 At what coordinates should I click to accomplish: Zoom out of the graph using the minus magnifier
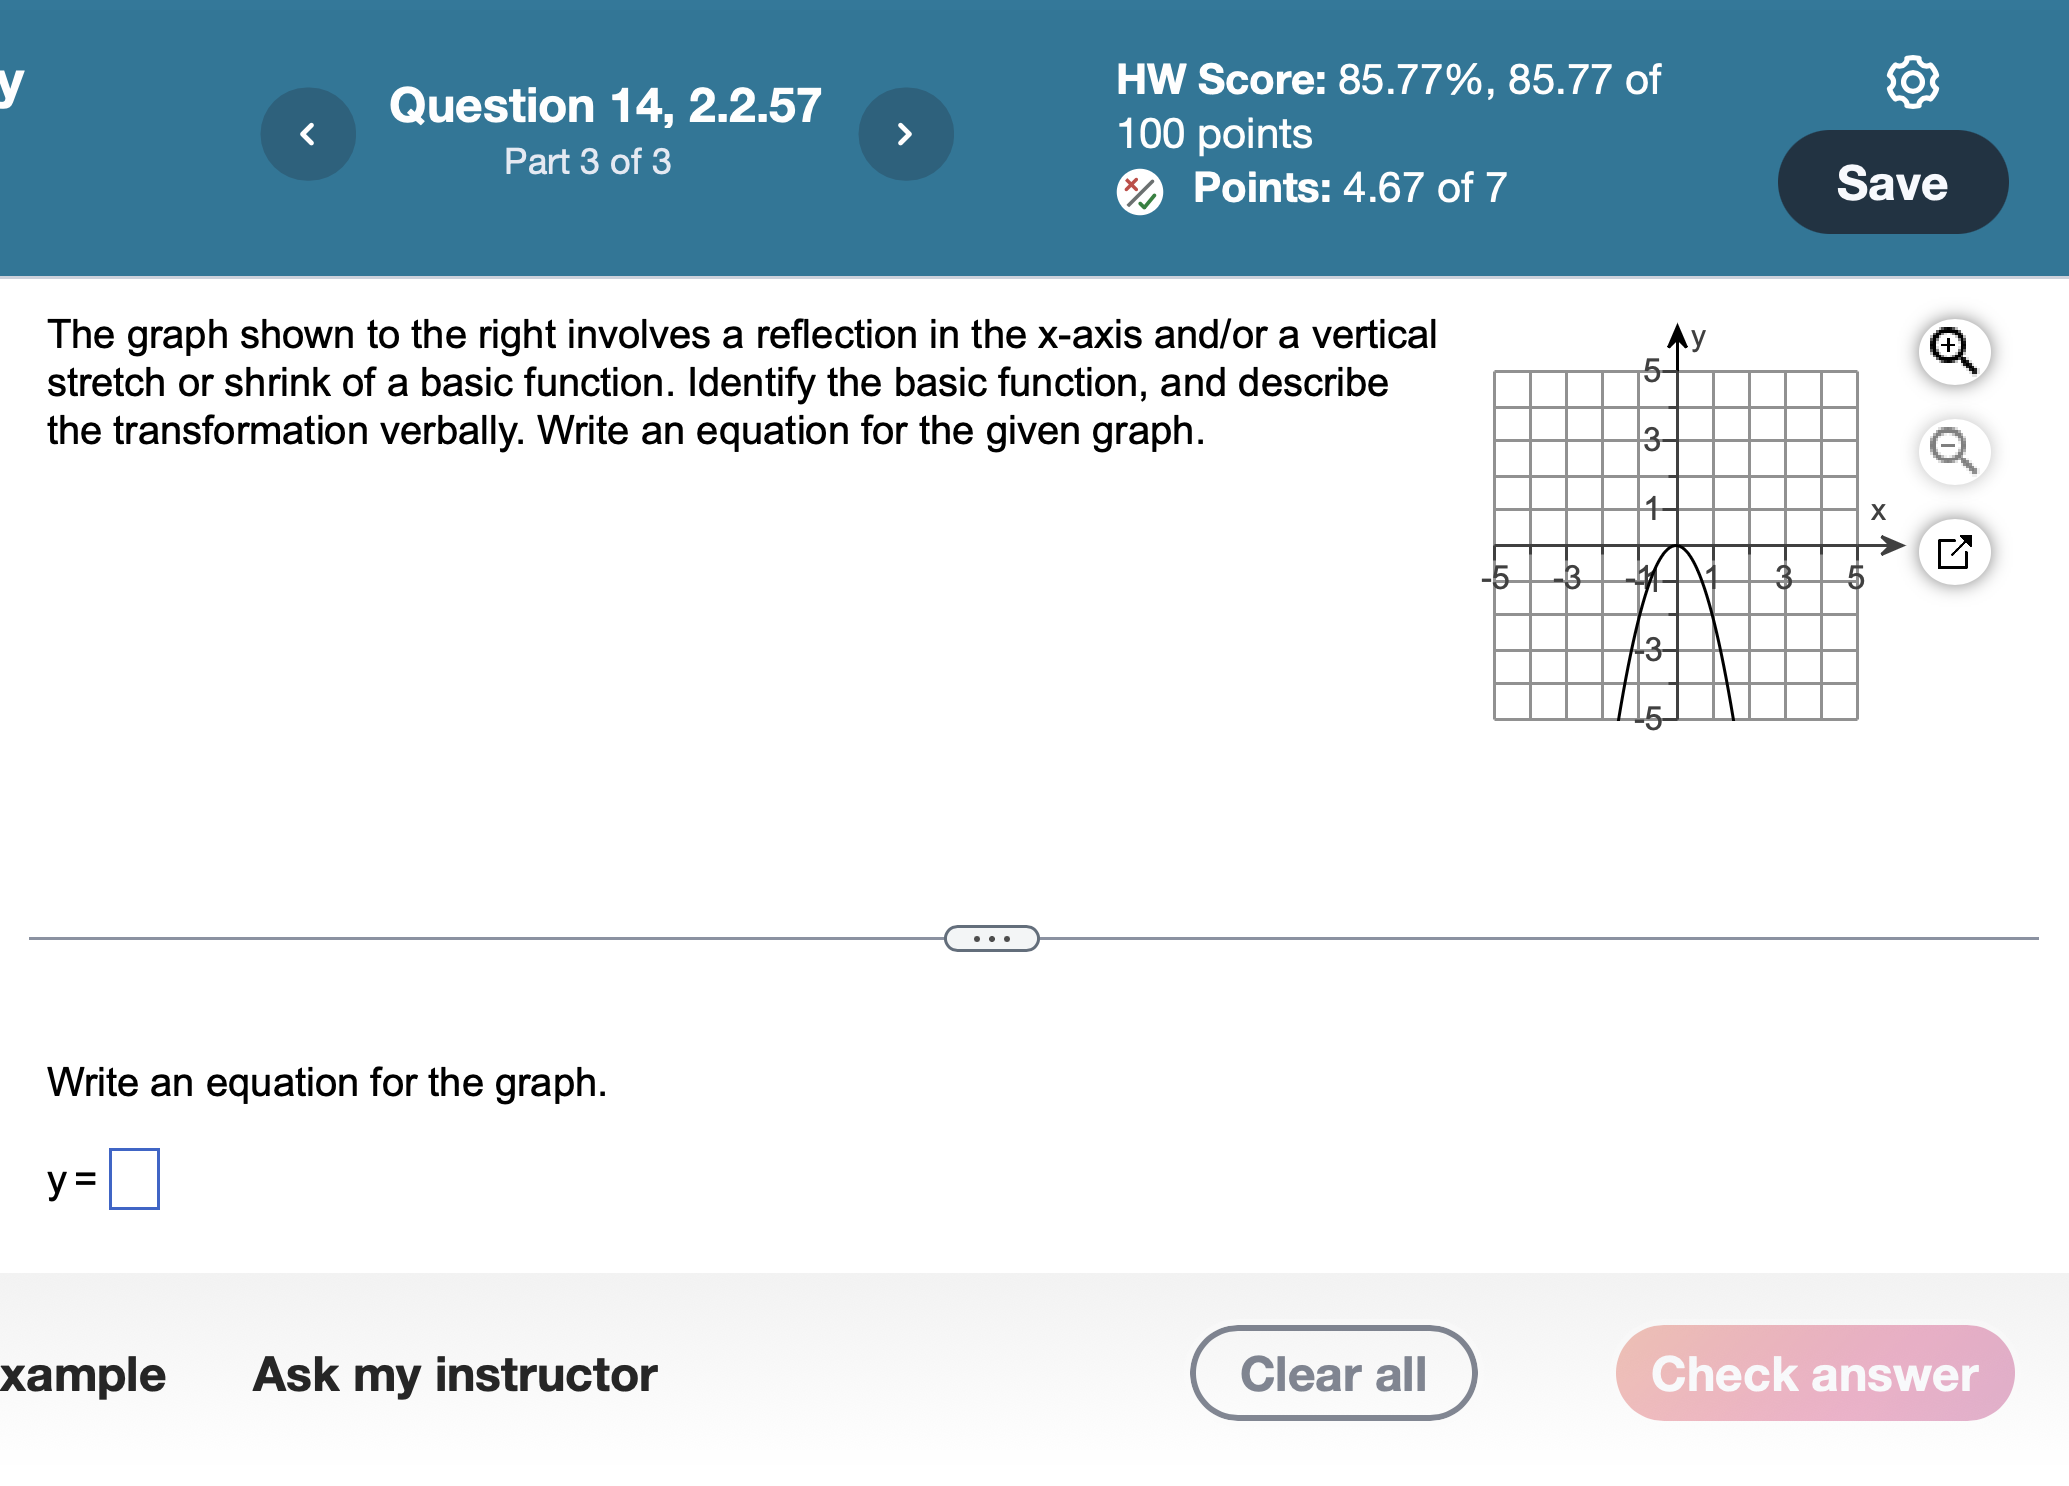(x=1952, y=452)
